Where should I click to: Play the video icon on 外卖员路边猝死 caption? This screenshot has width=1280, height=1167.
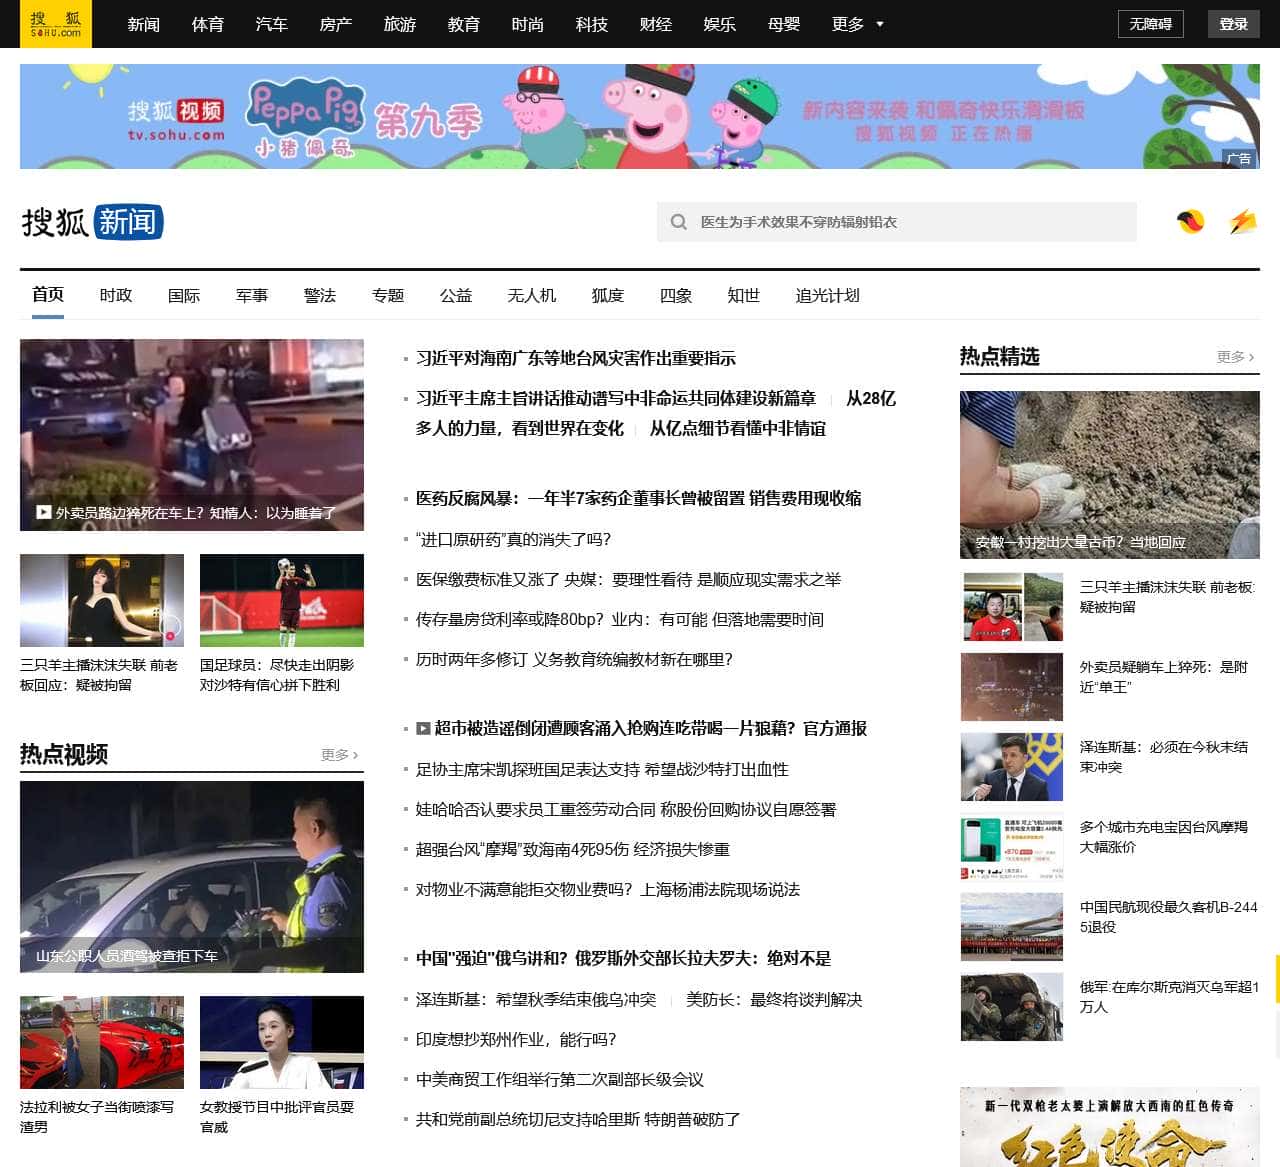[x=44, y=512]
